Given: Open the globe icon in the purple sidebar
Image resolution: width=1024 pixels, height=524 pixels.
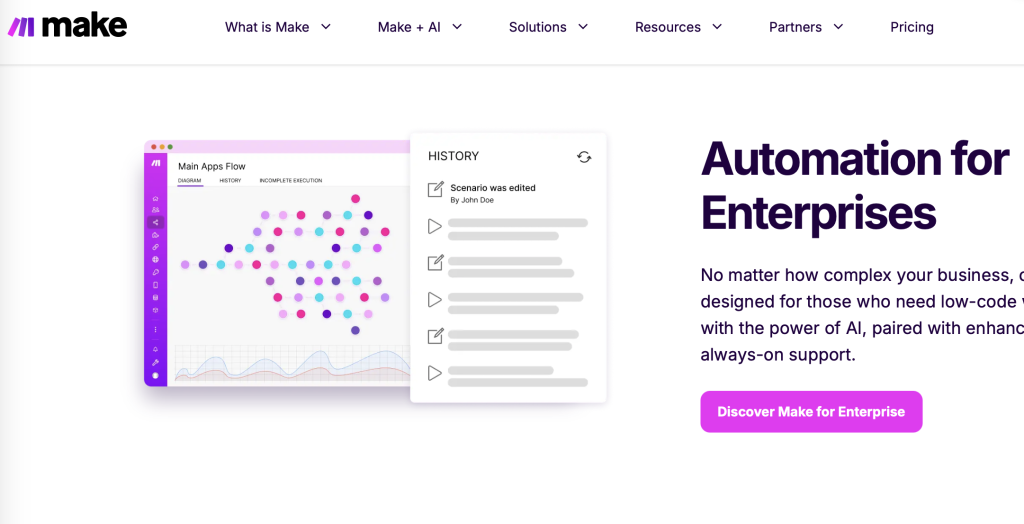Looking at the screenshot, I should tap(156, 259).
